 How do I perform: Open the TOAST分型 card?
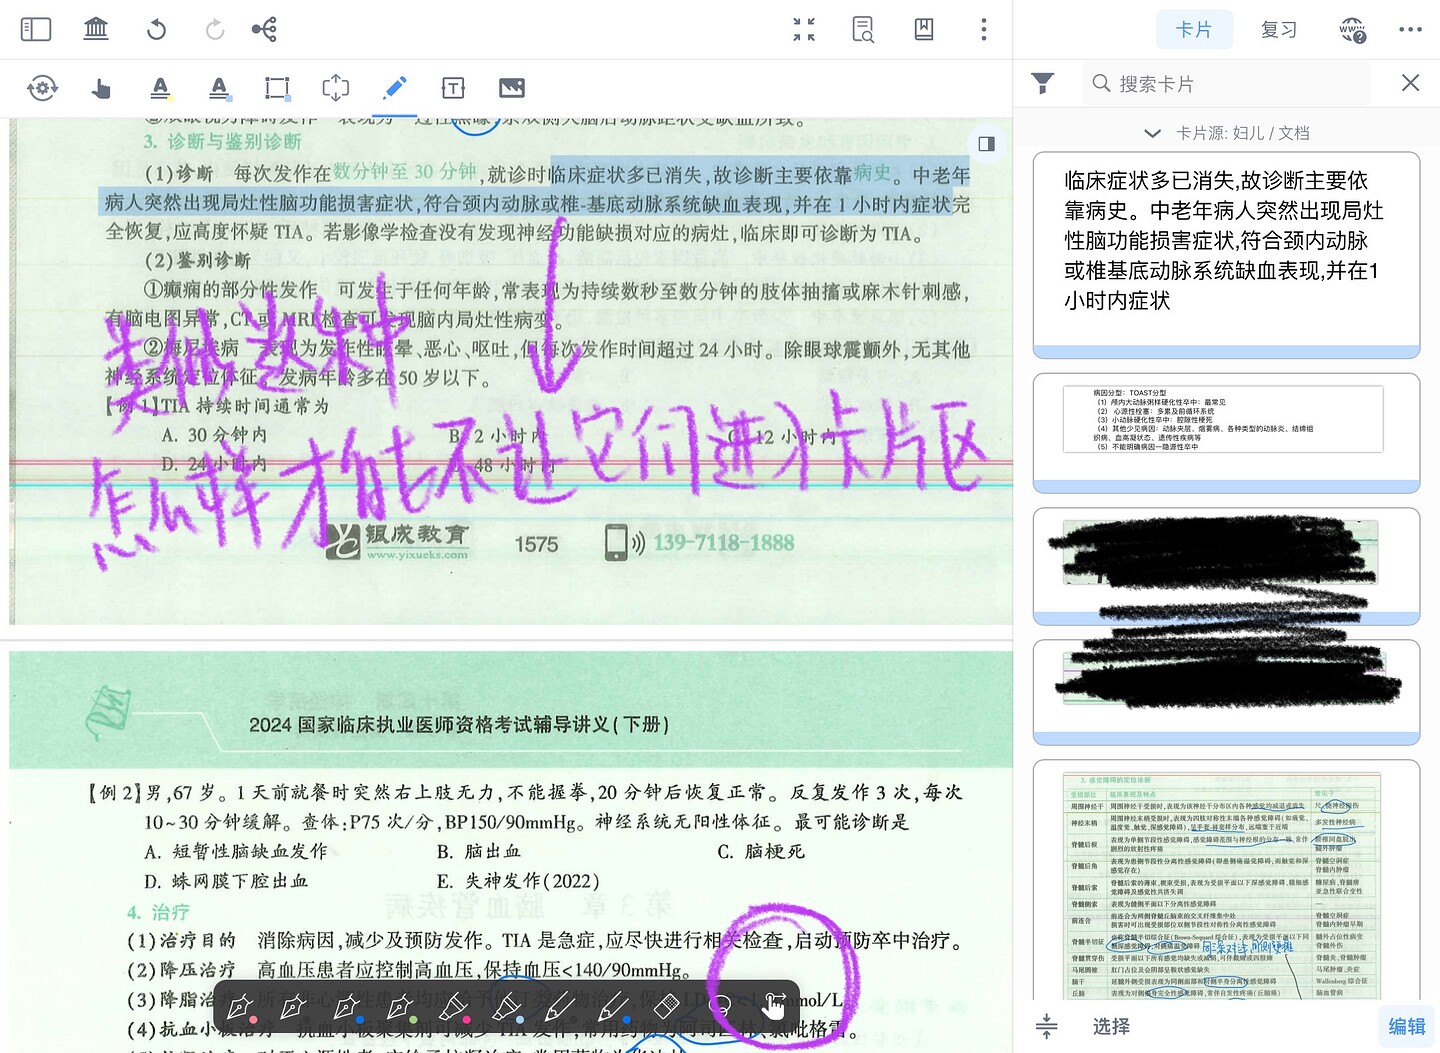point(1226,432)
